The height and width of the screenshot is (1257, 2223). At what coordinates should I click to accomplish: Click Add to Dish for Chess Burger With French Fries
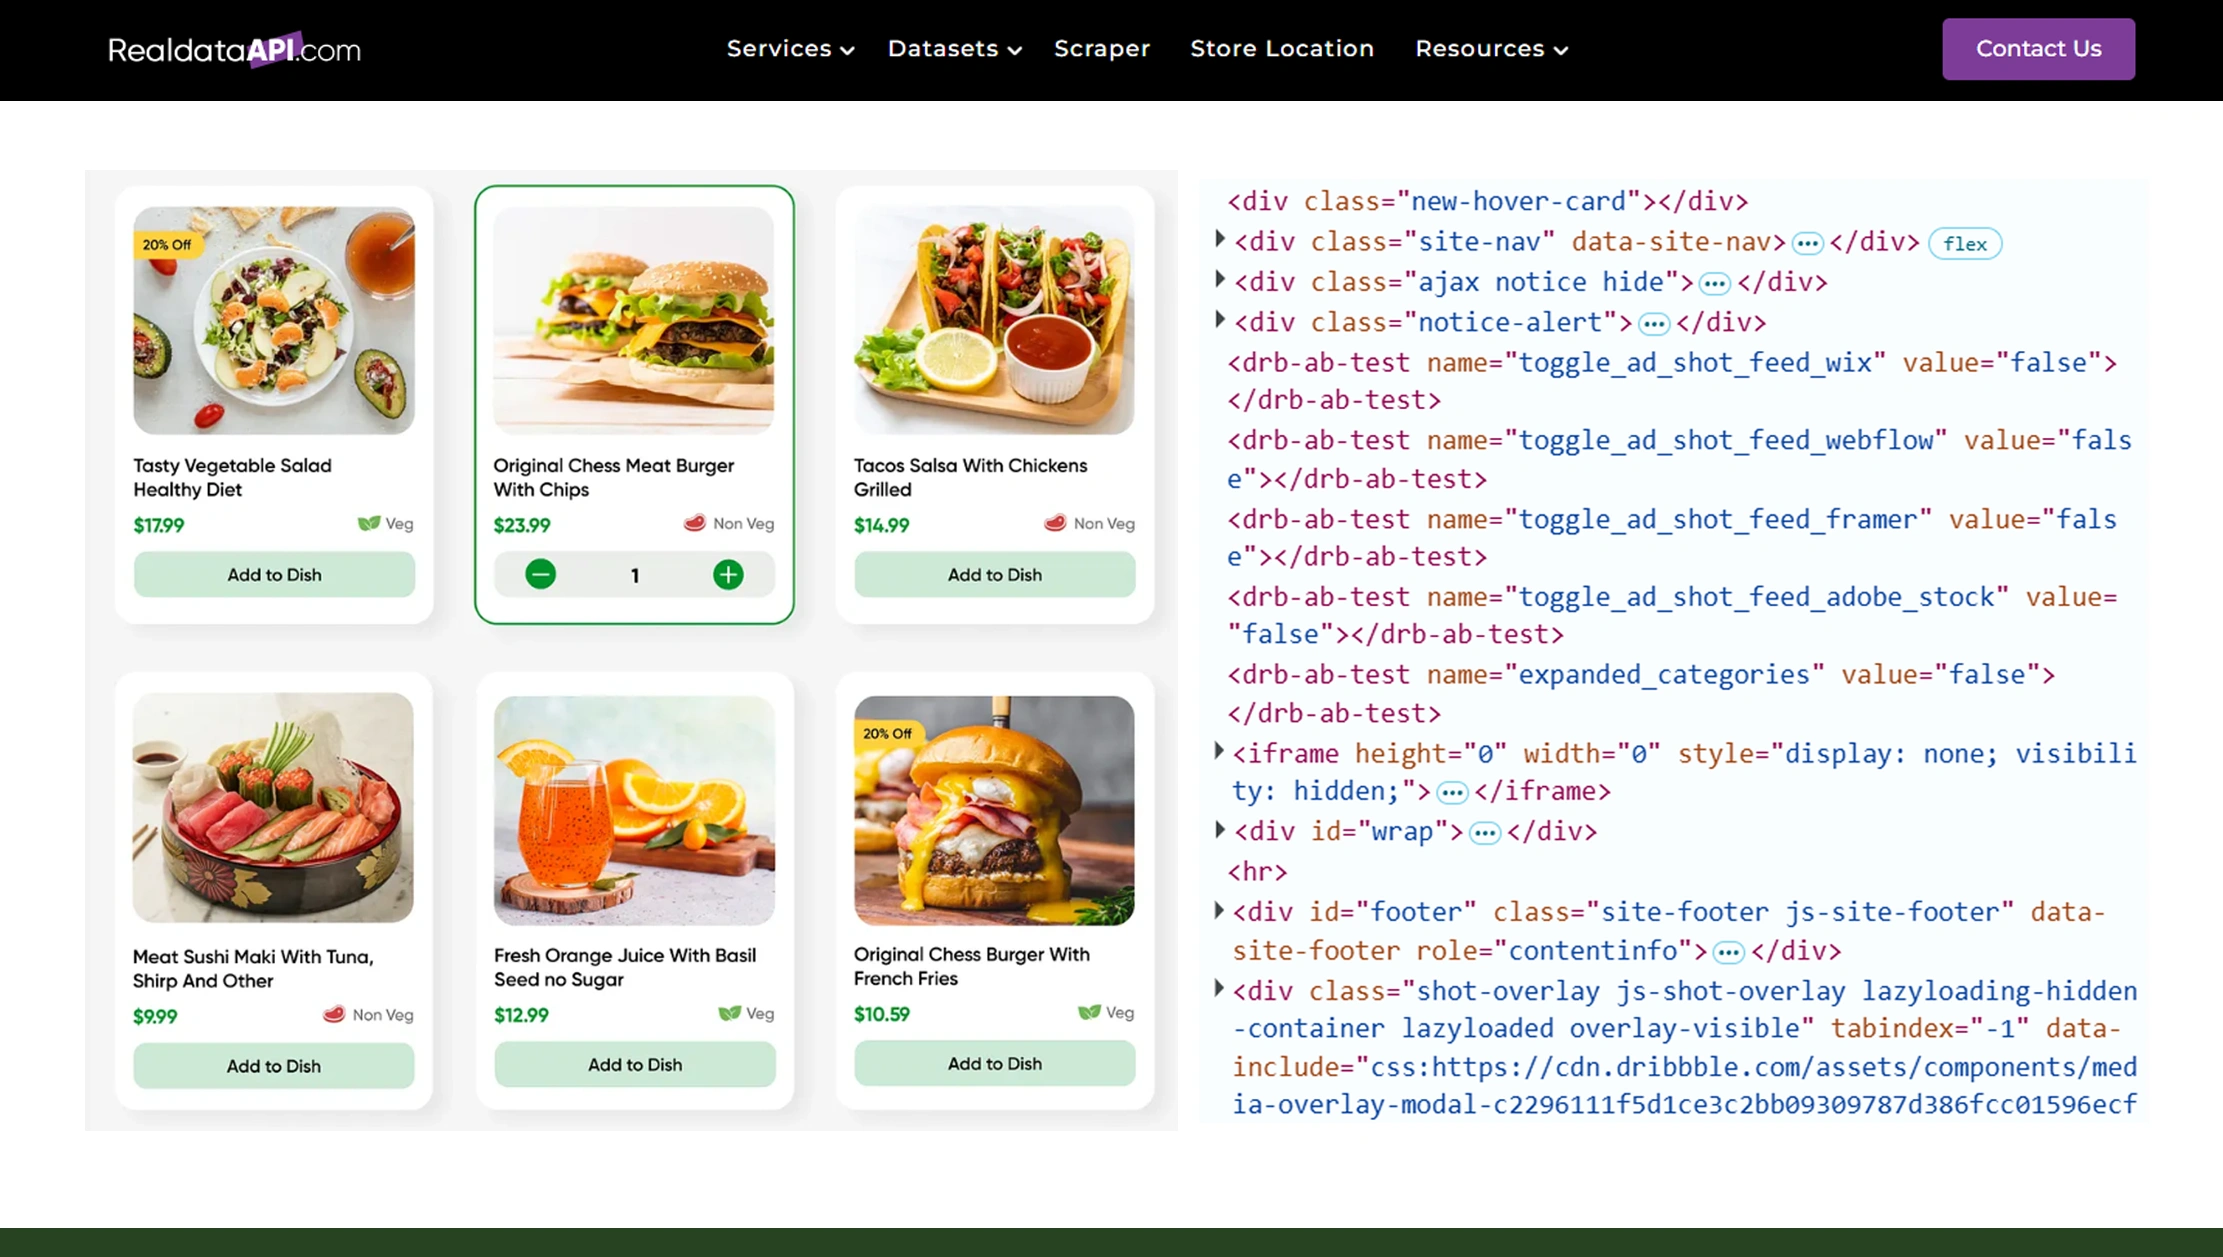pyautogui.click(x=994, y=1063)
